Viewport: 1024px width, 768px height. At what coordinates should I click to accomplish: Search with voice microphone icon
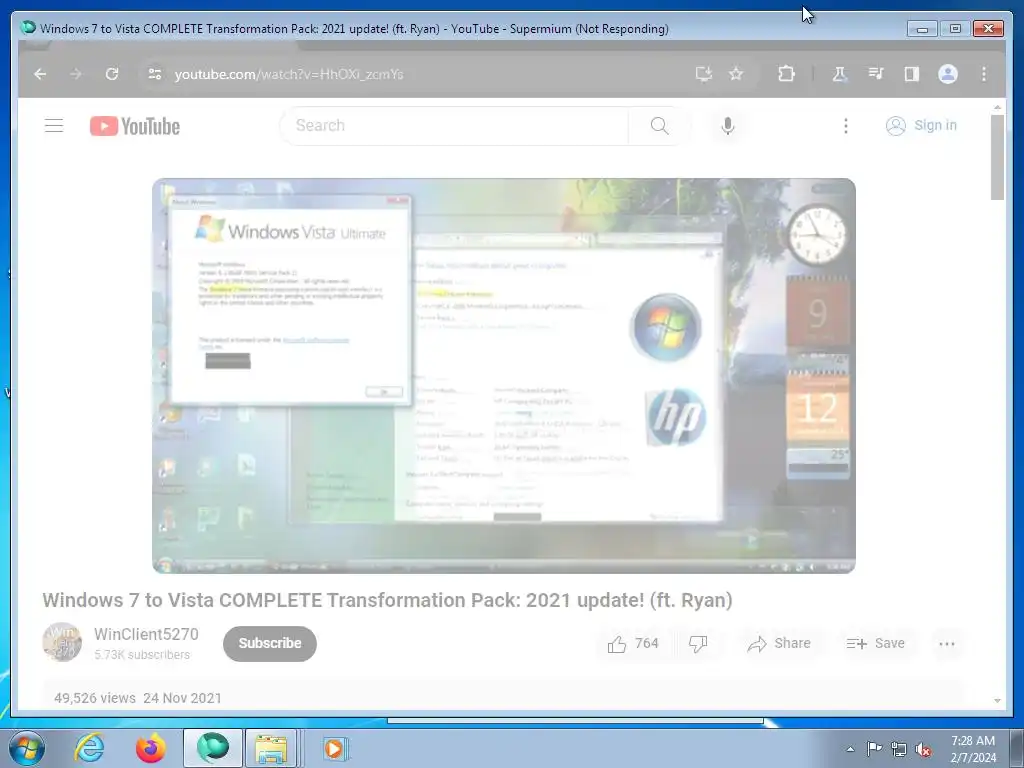(x=728, y=125)
